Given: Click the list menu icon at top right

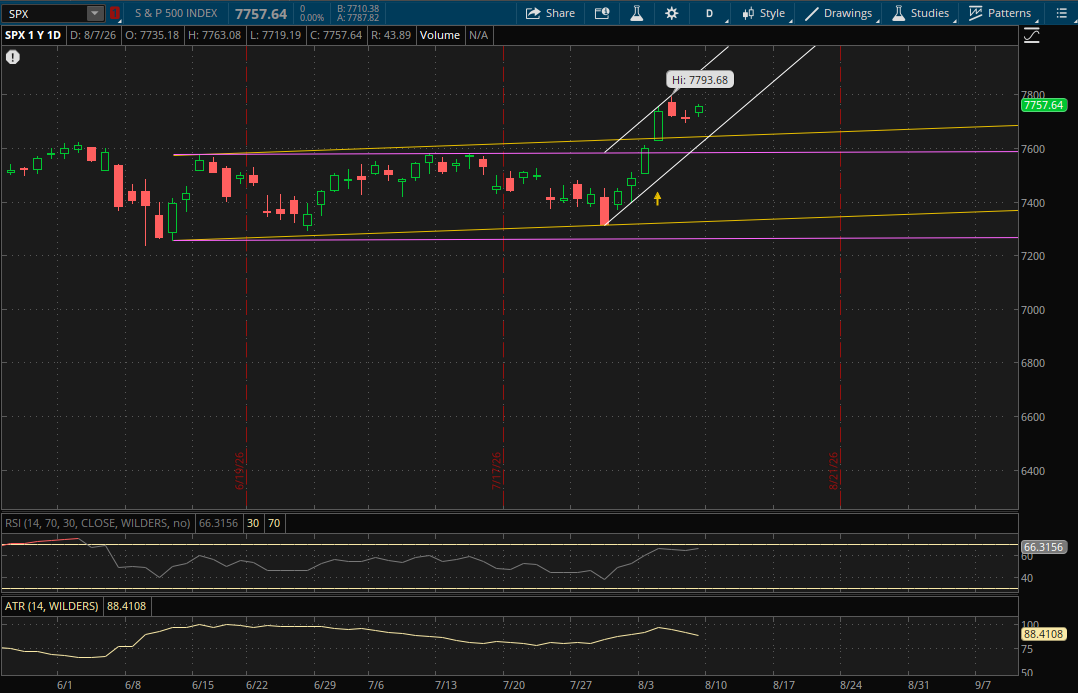Looking at the screenshot, I should point(1061,13).
